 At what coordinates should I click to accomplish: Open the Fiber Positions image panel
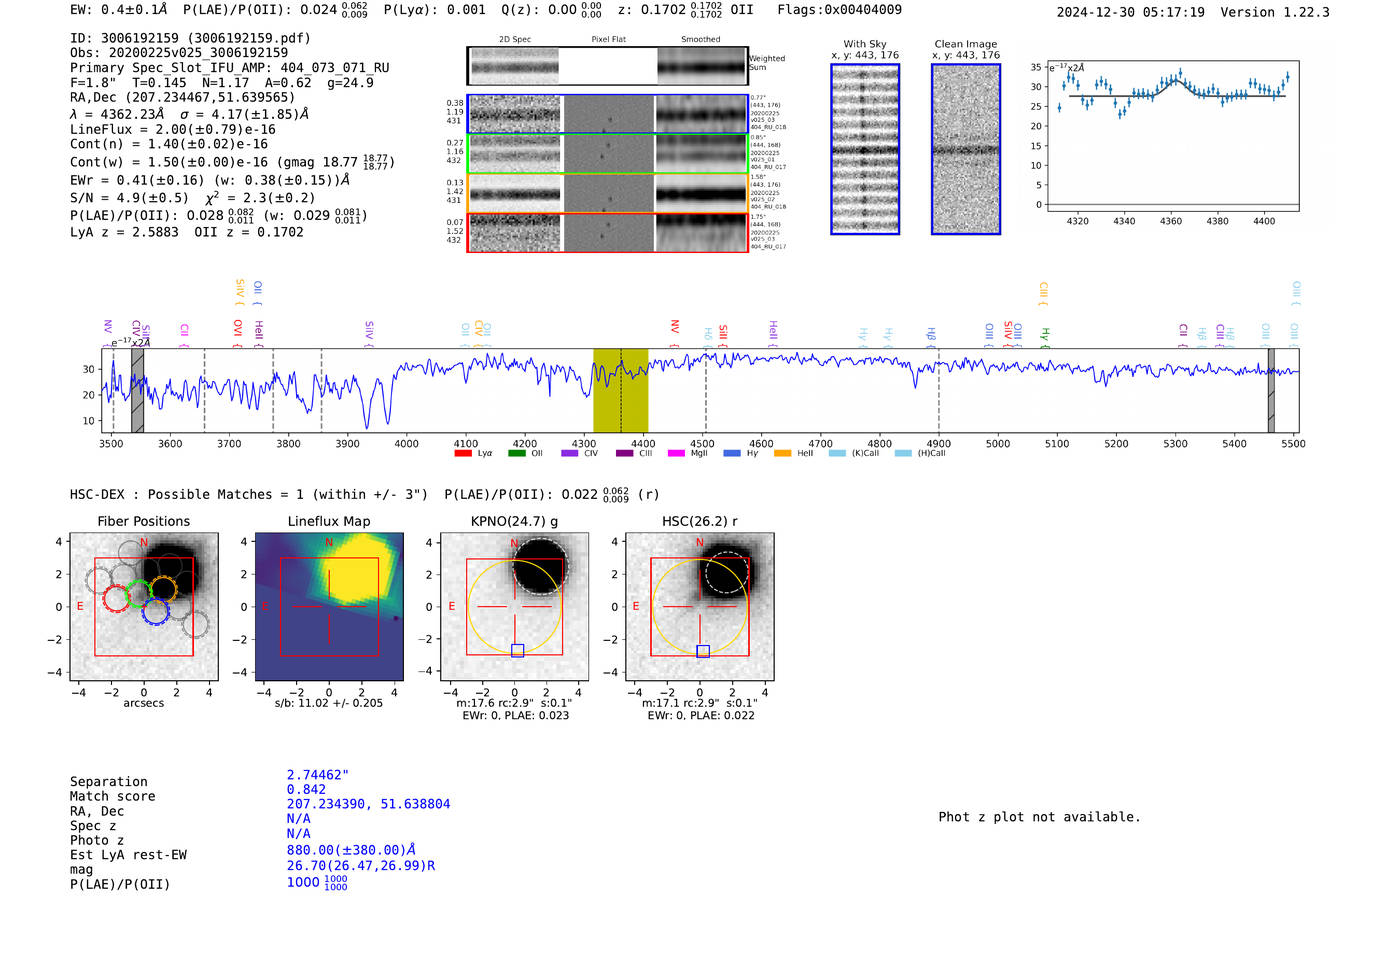pyautogui.click(x=144, y=607)
